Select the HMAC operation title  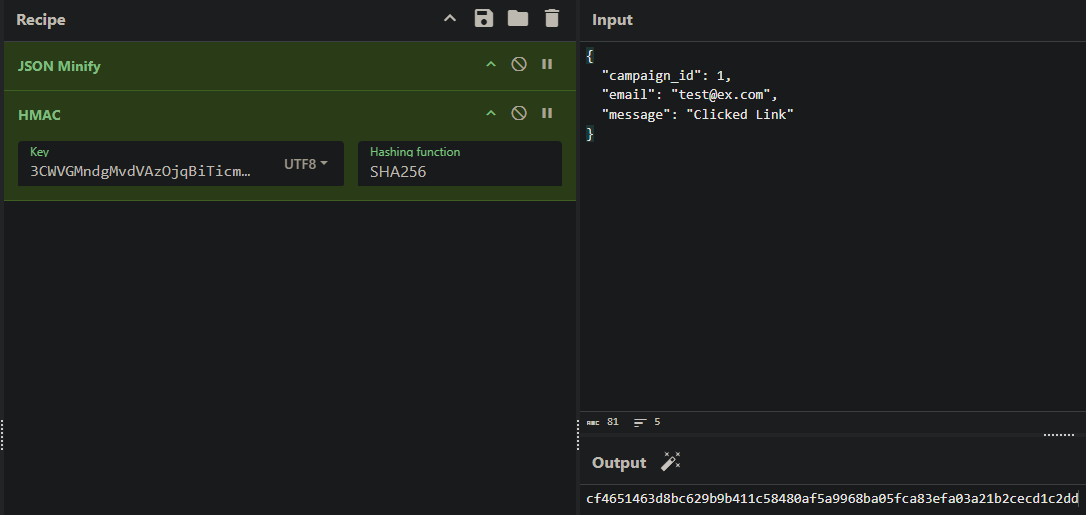point(39,115)
